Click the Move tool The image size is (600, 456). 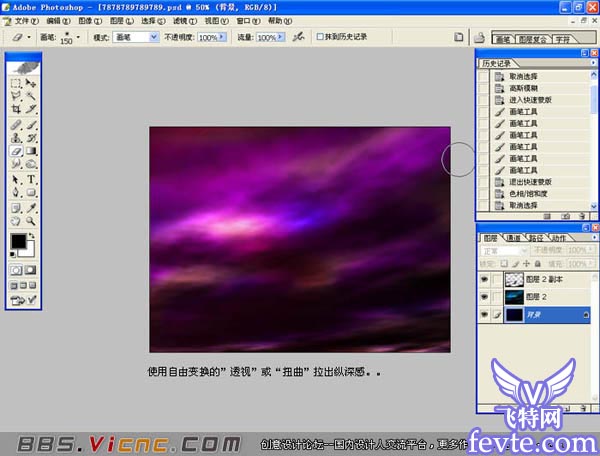point(32,83)
